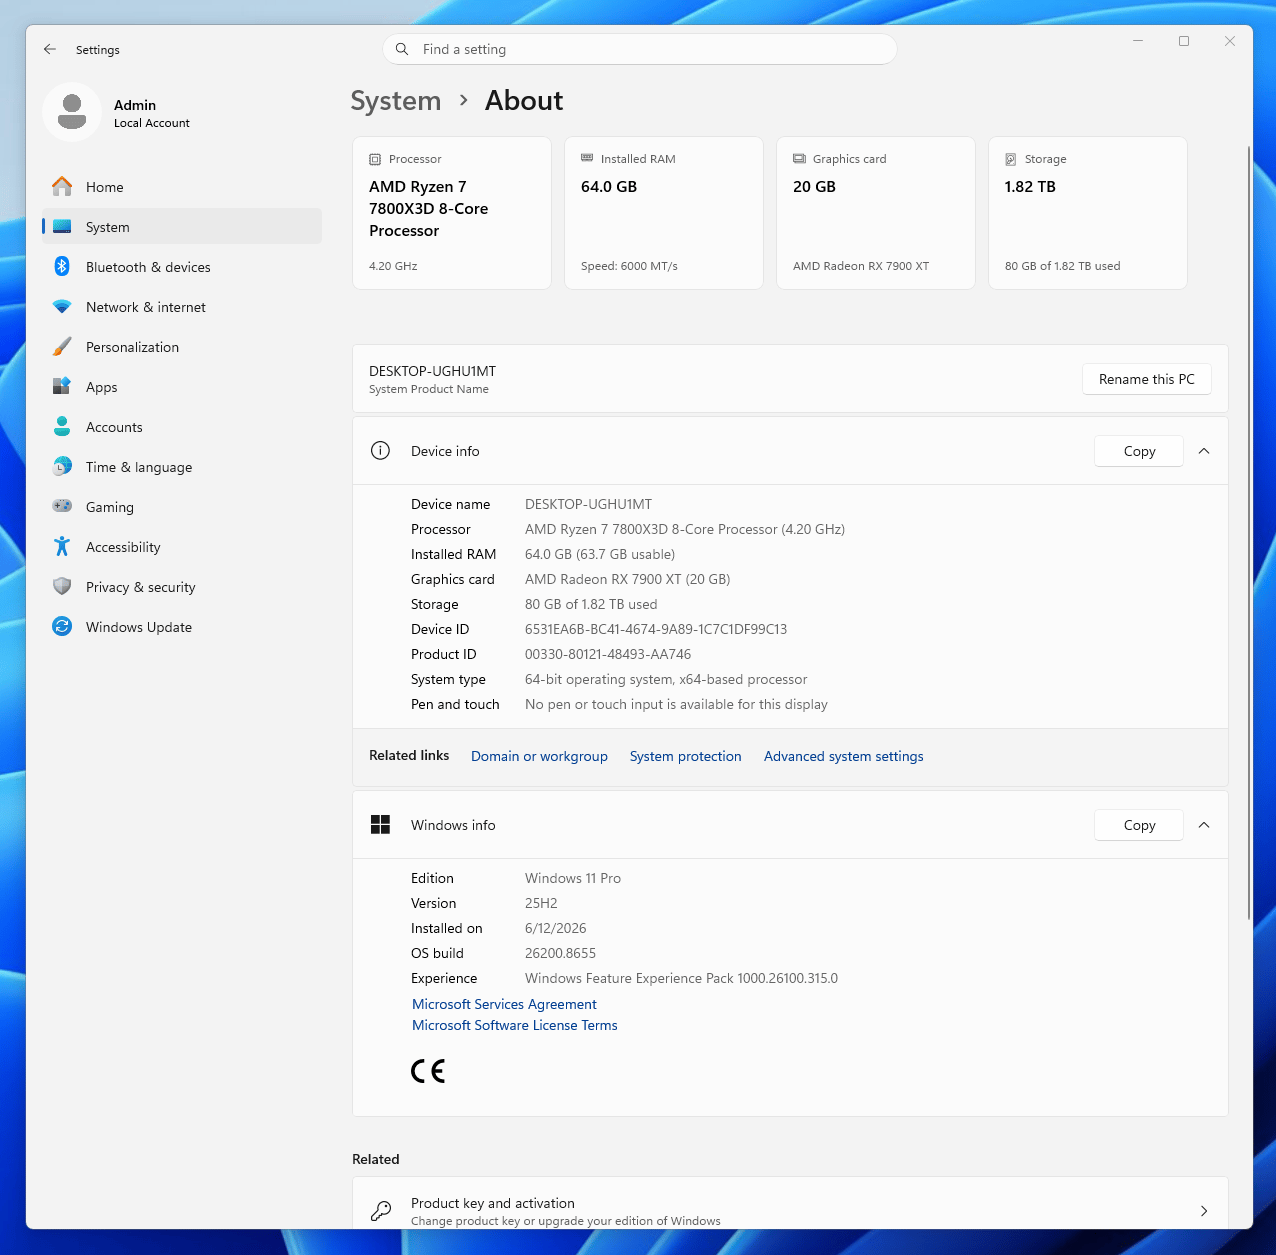
Task: Click the Network wifi icon
Action: pos(62,307)
